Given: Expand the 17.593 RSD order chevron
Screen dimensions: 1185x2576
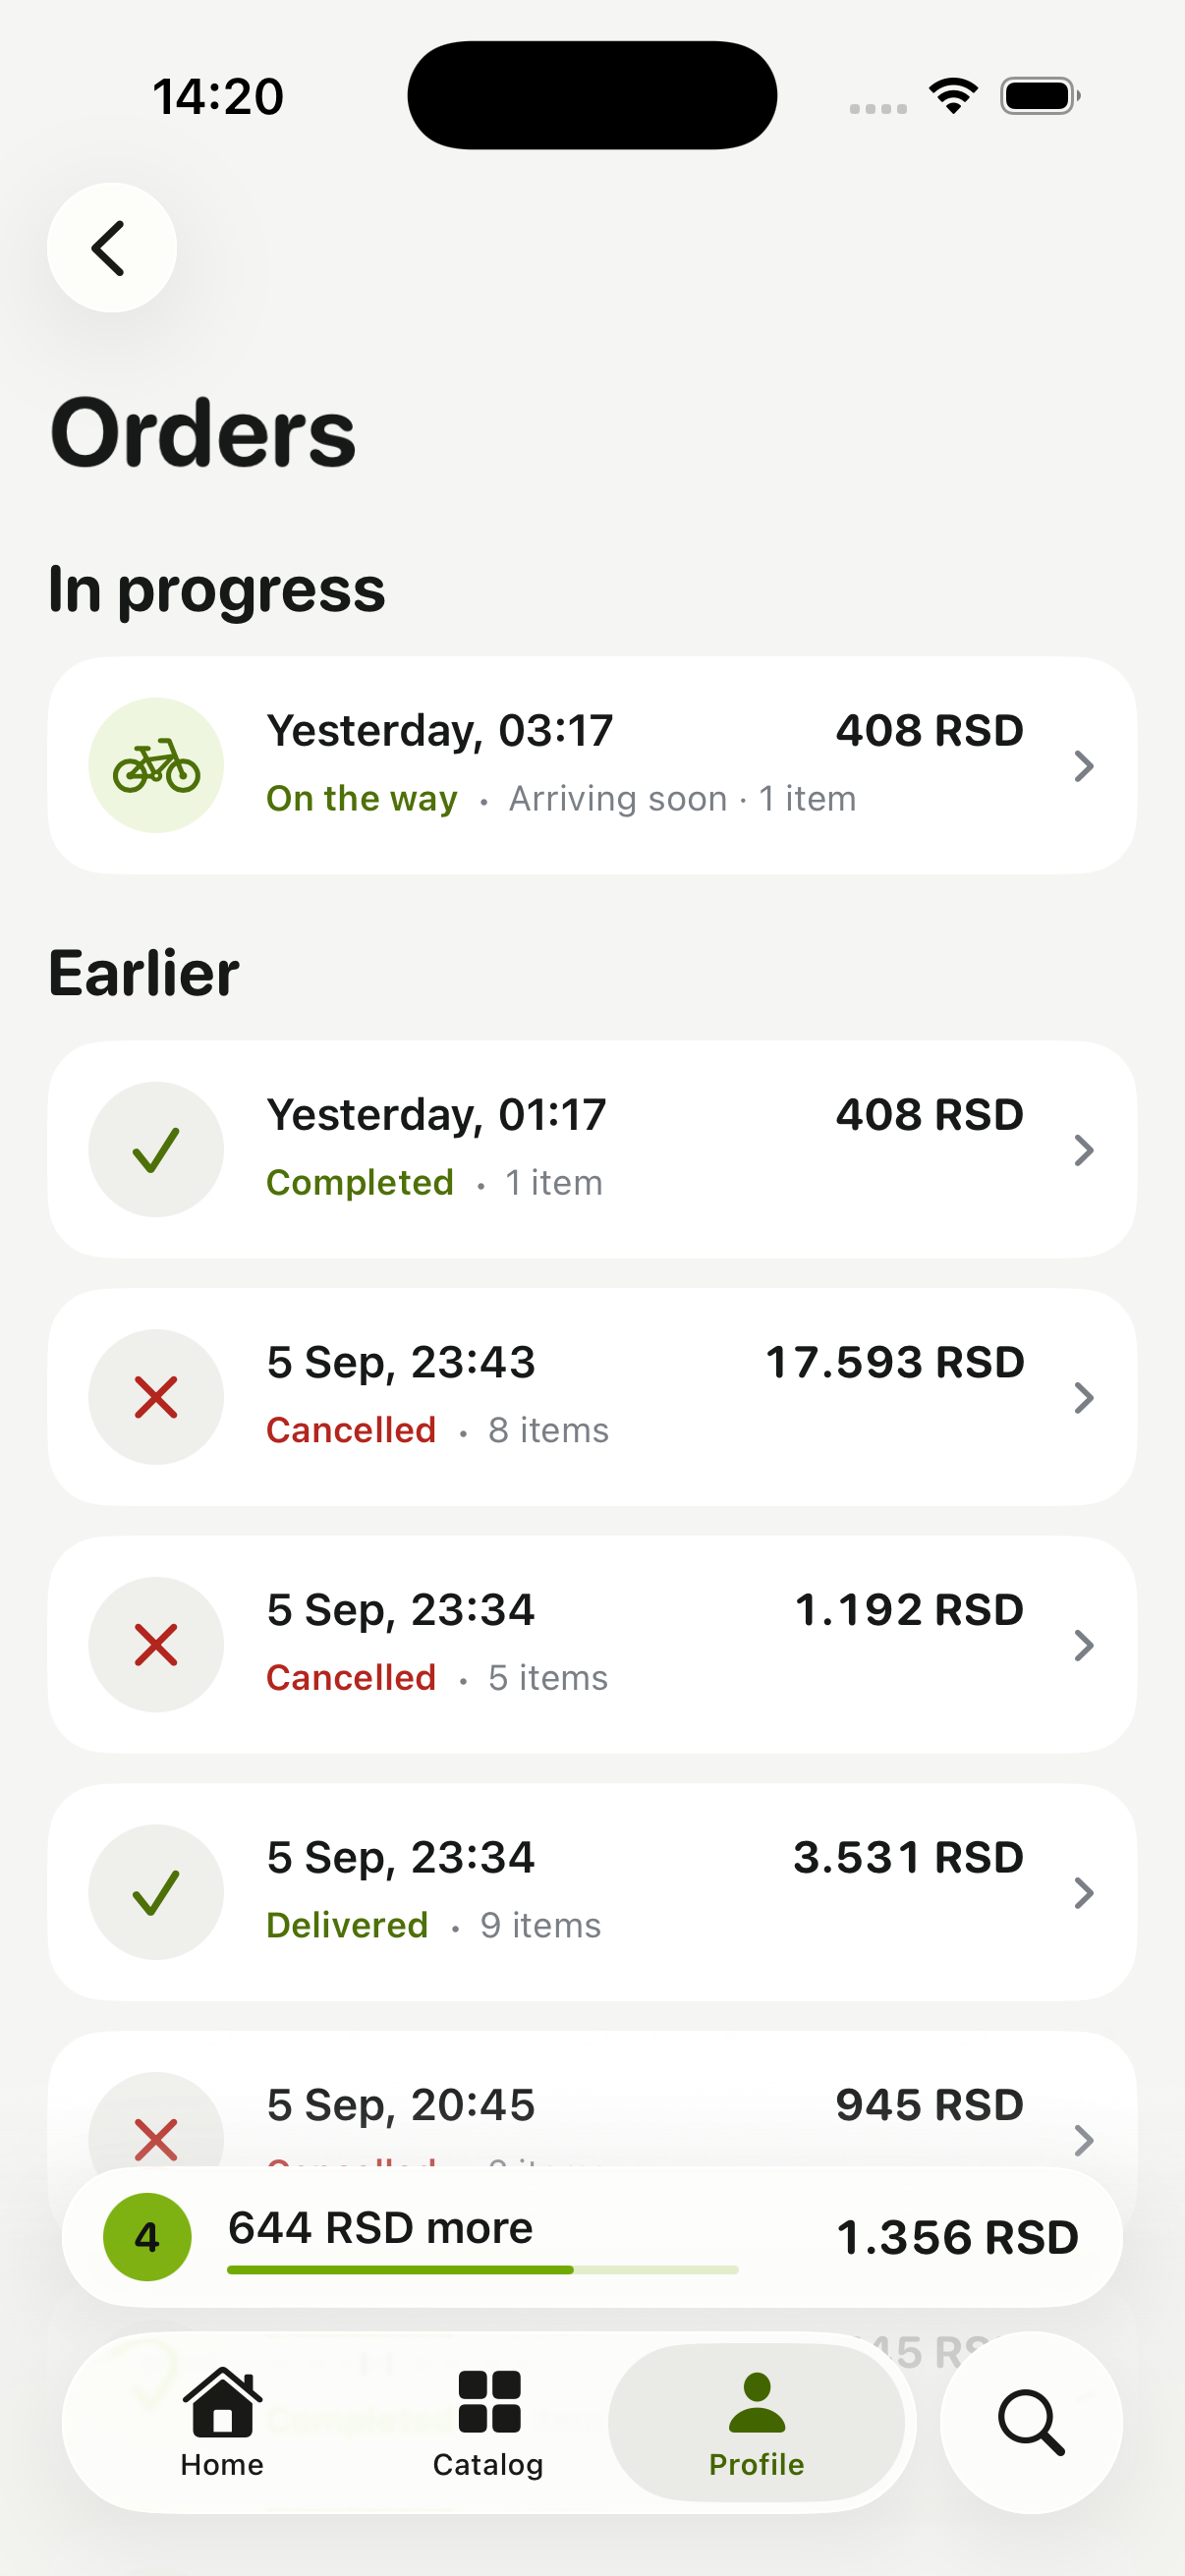Looking at the screenshot, I should click(x=1083, y=1397).
